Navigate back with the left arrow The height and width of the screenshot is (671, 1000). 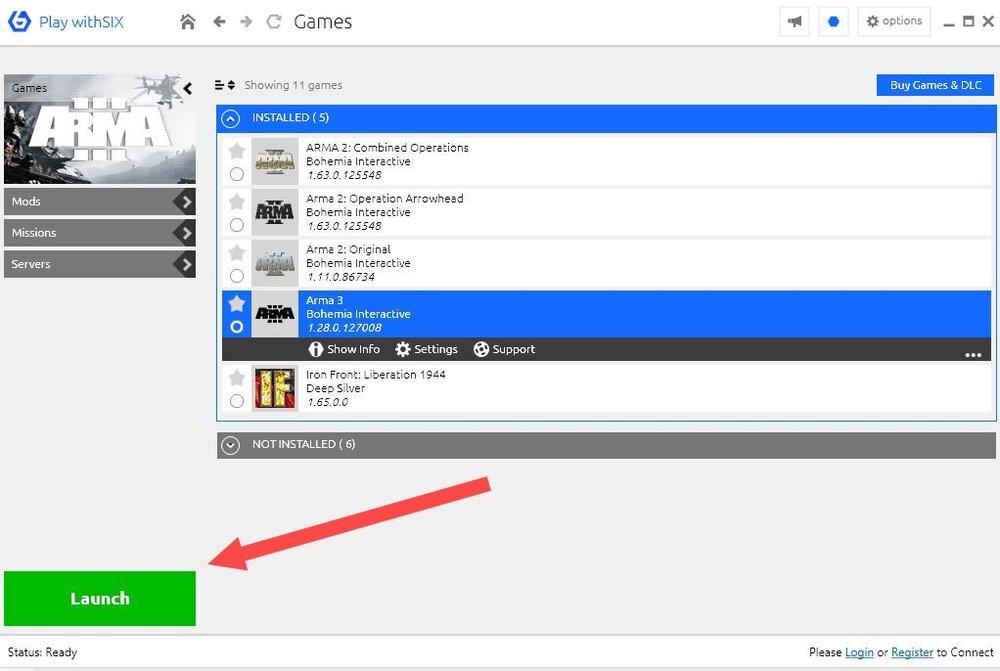click(x=219, y=22)
